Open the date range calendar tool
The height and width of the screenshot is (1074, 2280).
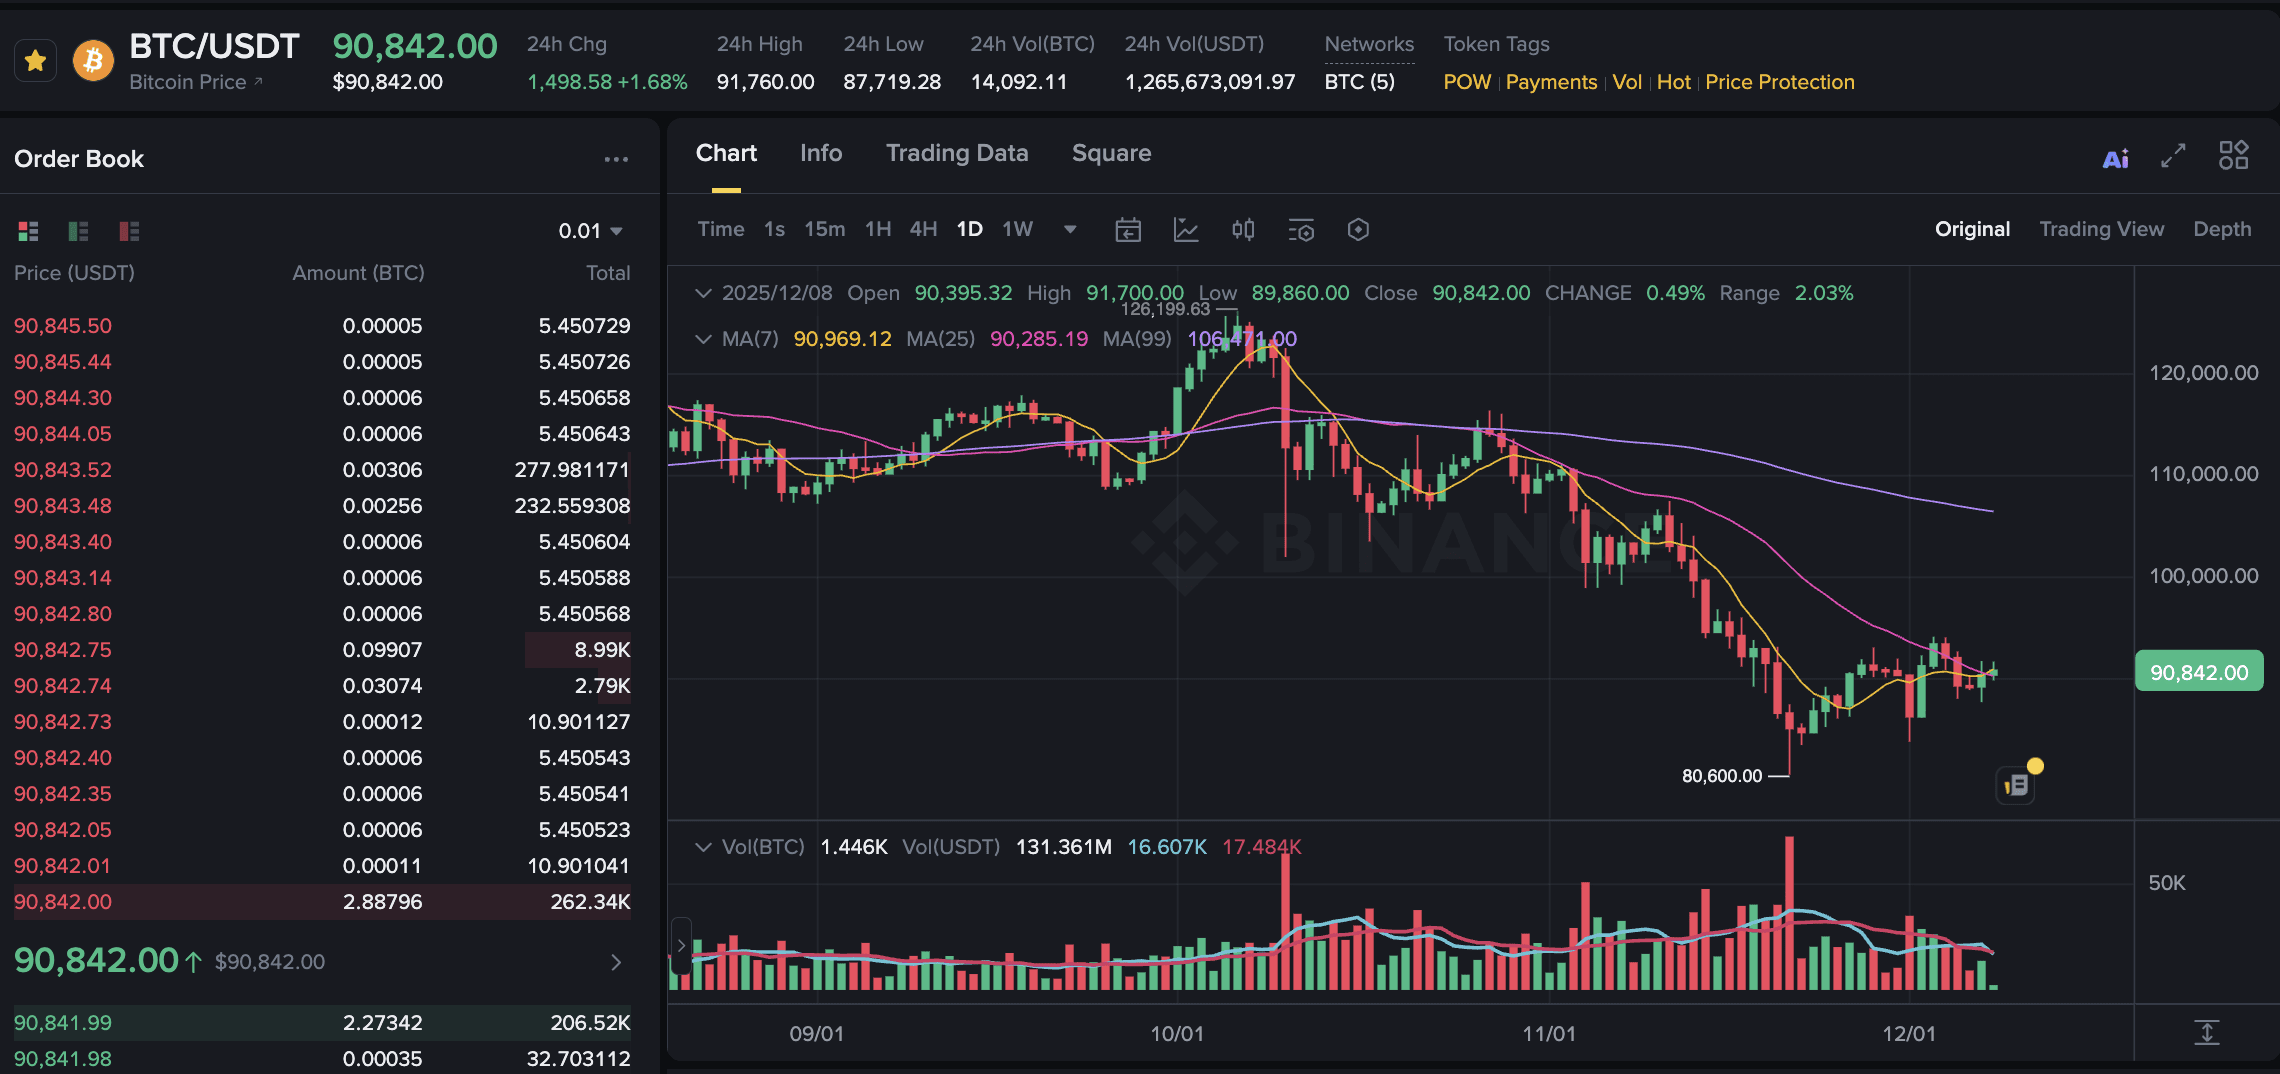[1128, 229]
